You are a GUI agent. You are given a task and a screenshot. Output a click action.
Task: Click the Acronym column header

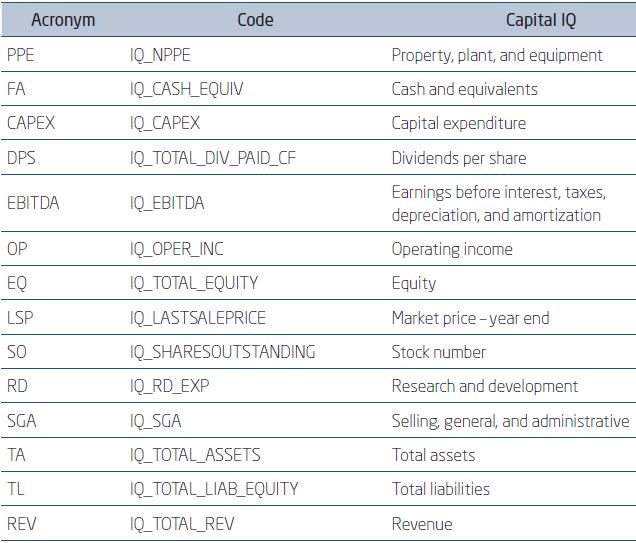coord(63,20)
